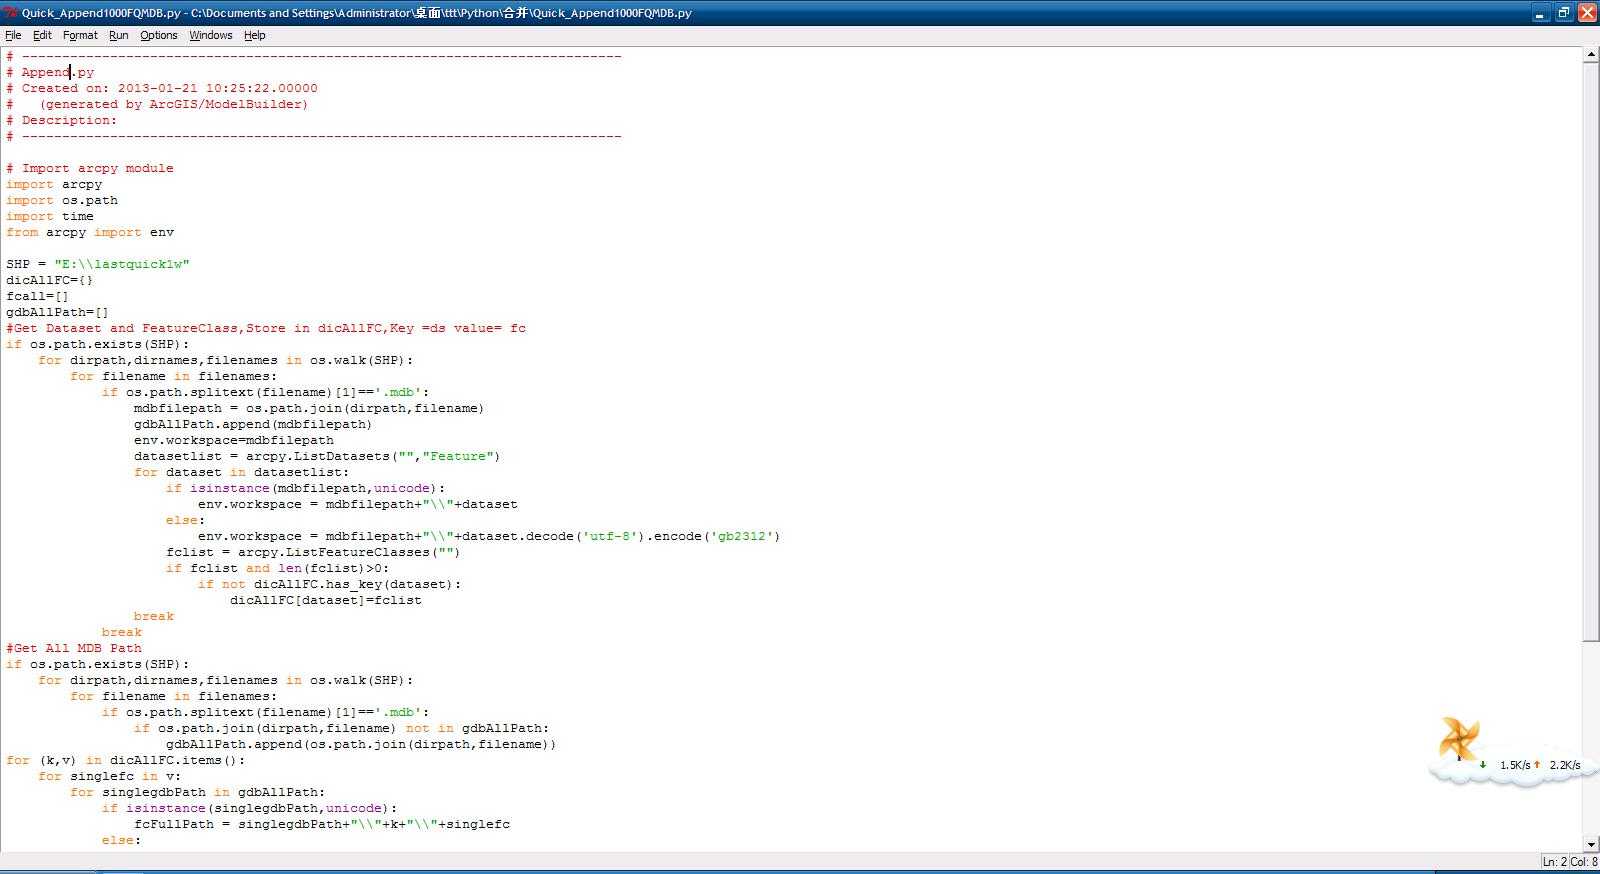Click the '# Import arcpy module' comment

89,168
